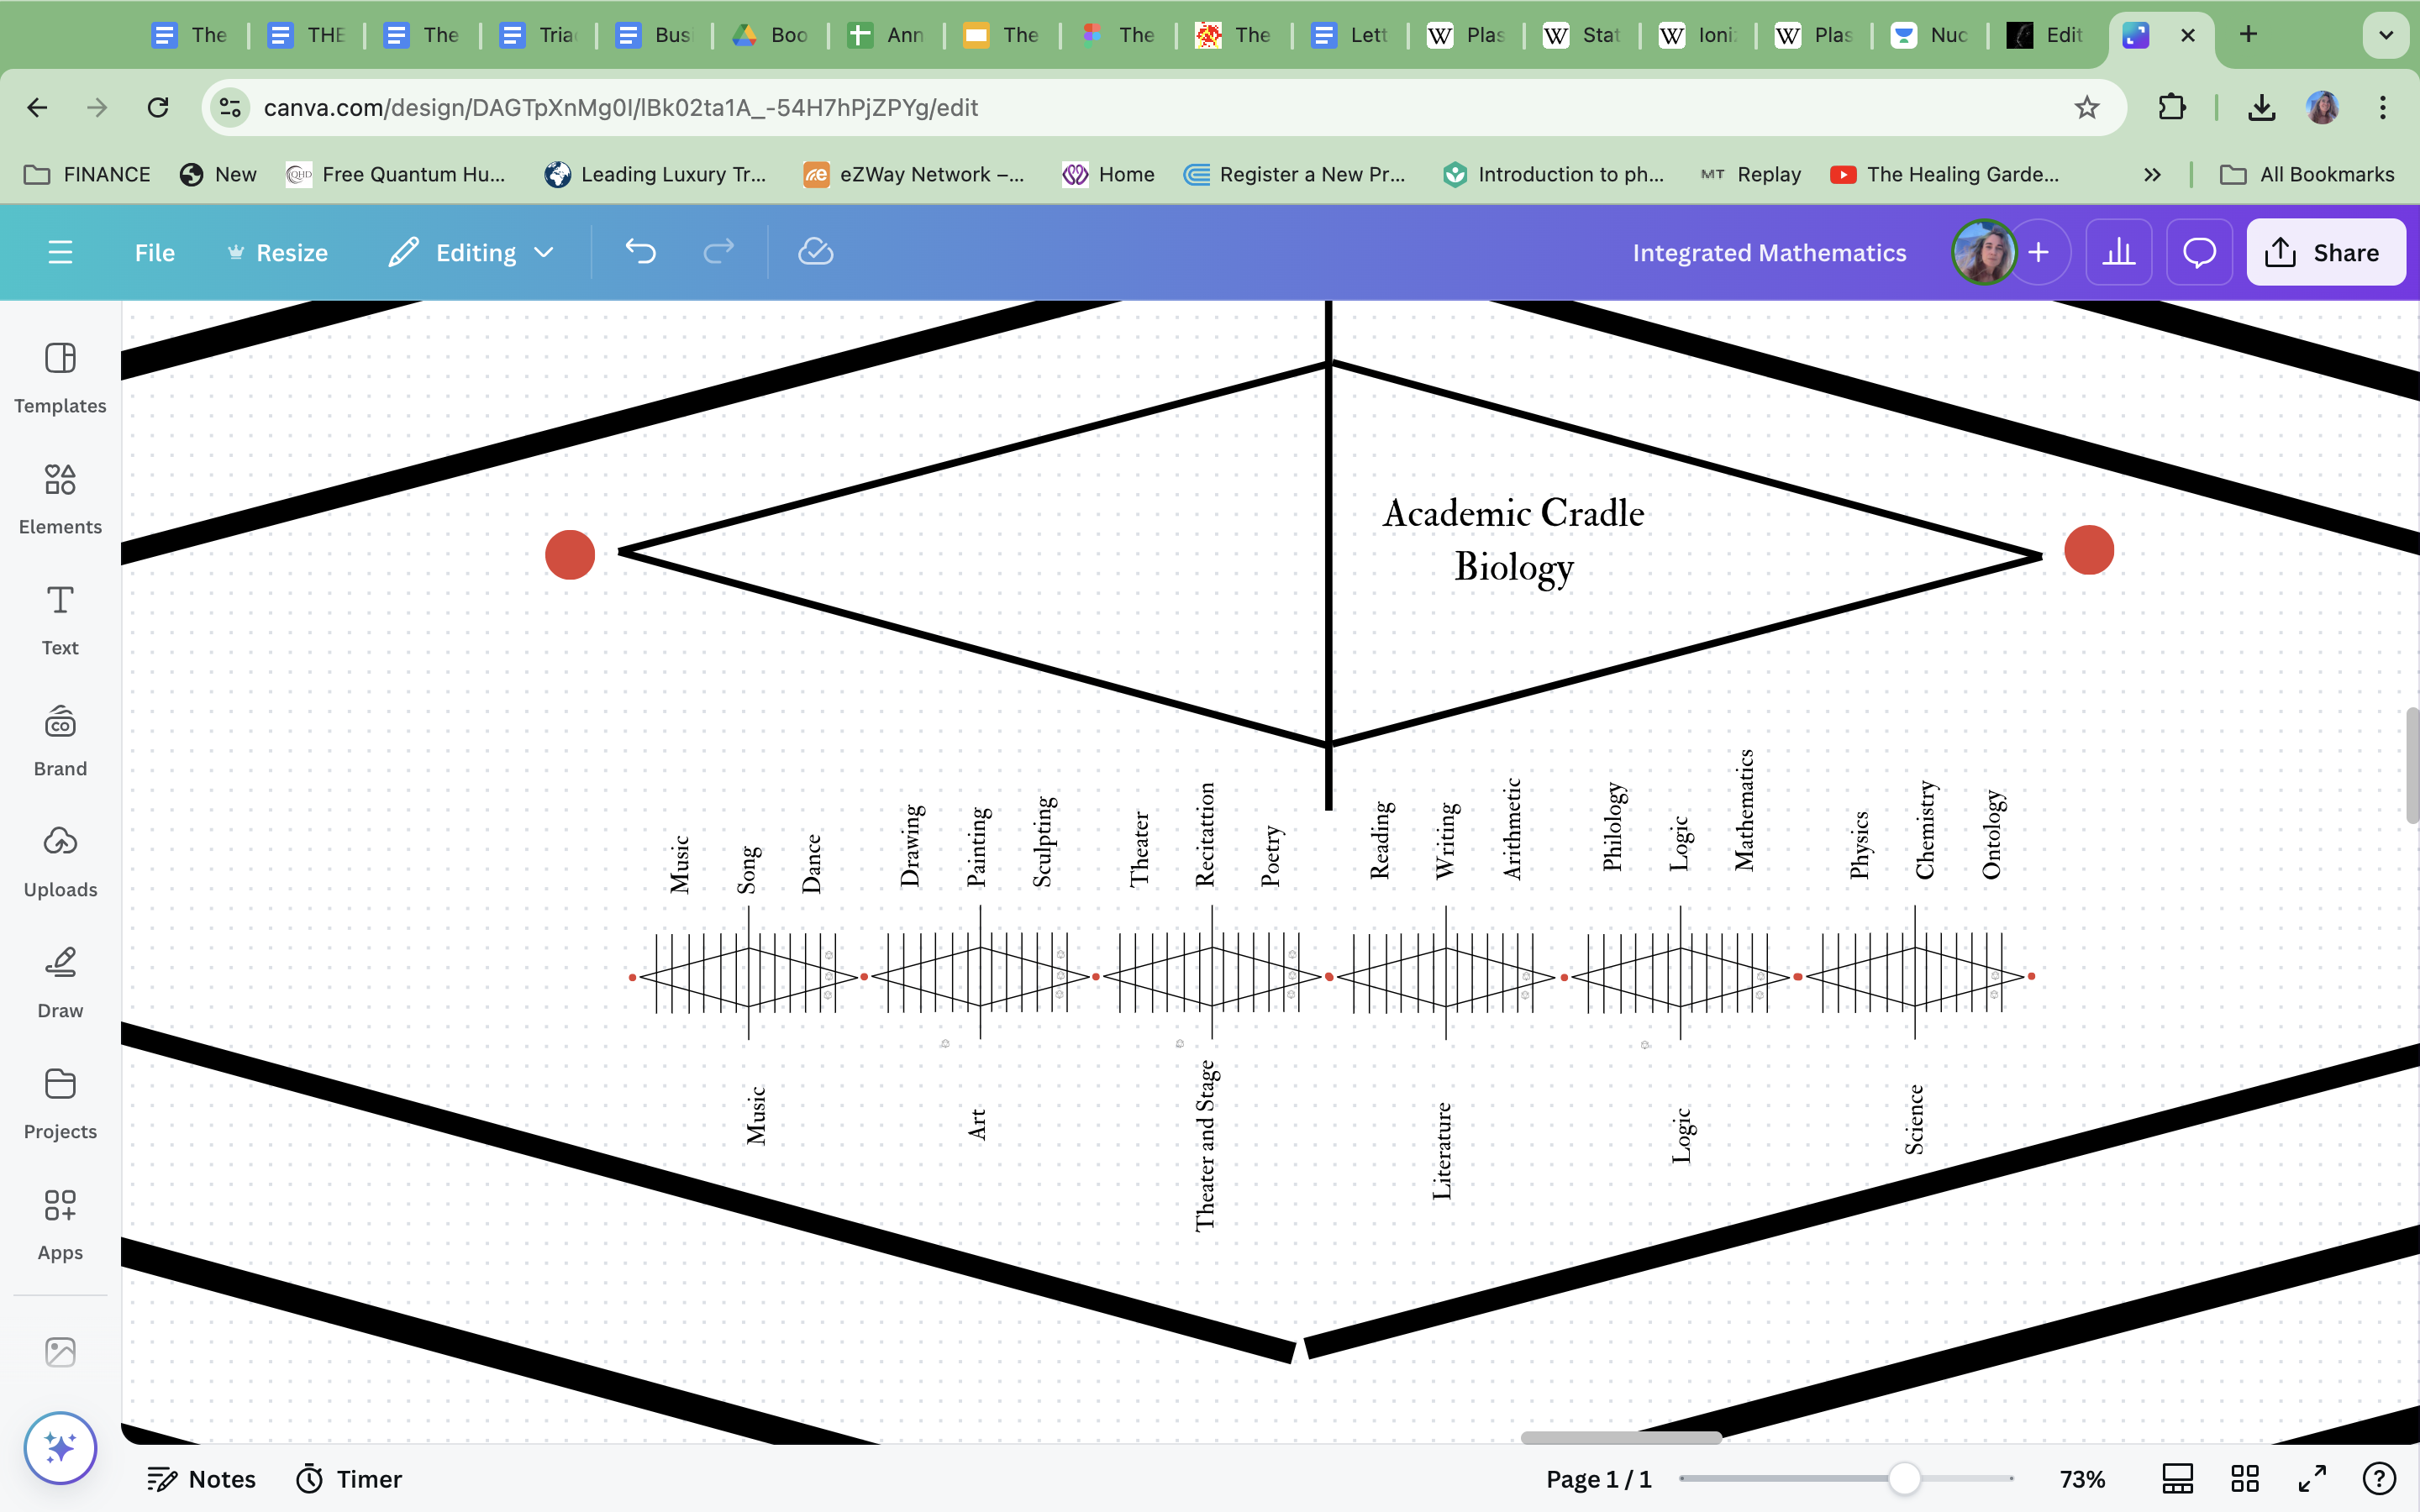Show hidden bookmarks with double chevron
This screenshot has height=1512, width=2420.
point(2152,174)
